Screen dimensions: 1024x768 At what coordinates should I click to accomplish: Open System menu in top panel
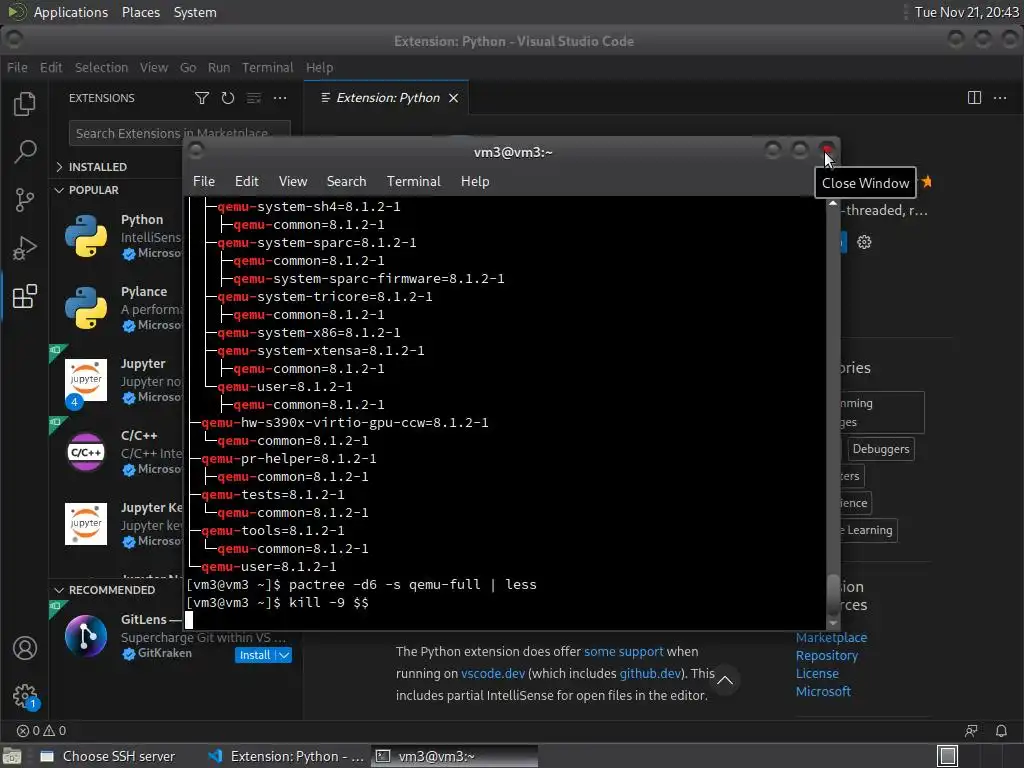click(195, 12)
